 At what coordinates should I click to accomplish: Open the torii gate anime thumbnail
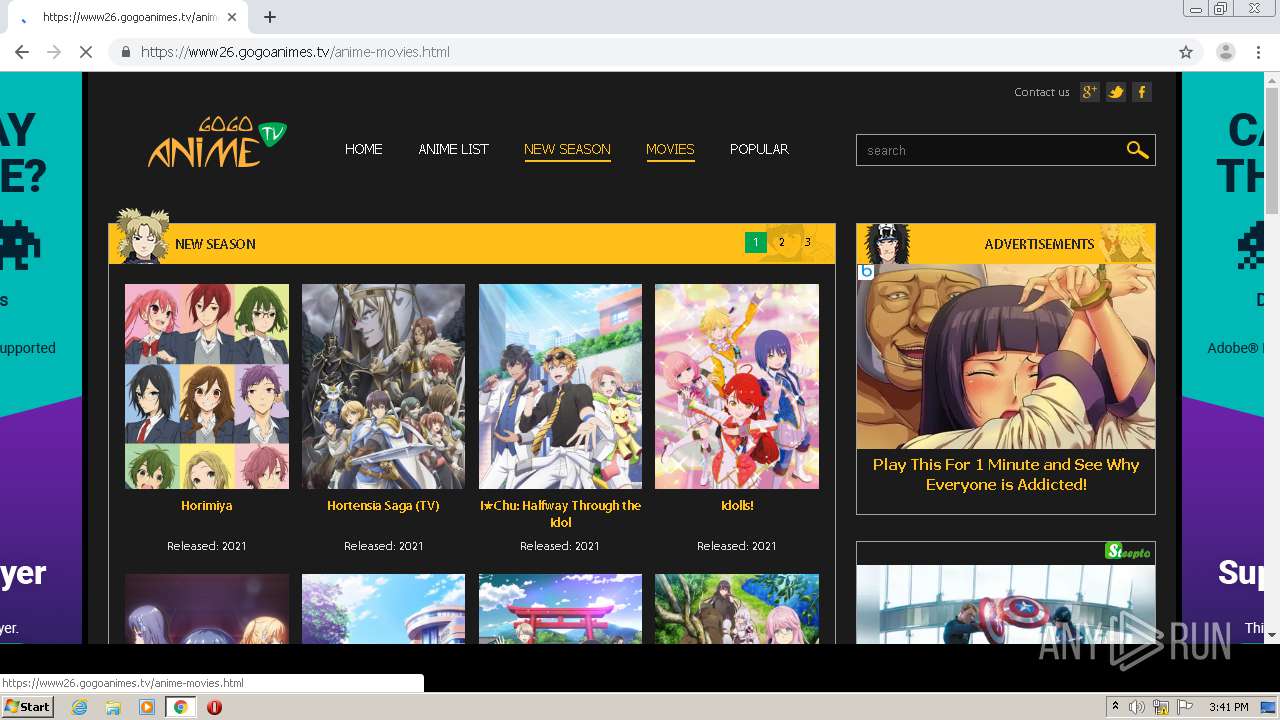(x=560, y=609)
